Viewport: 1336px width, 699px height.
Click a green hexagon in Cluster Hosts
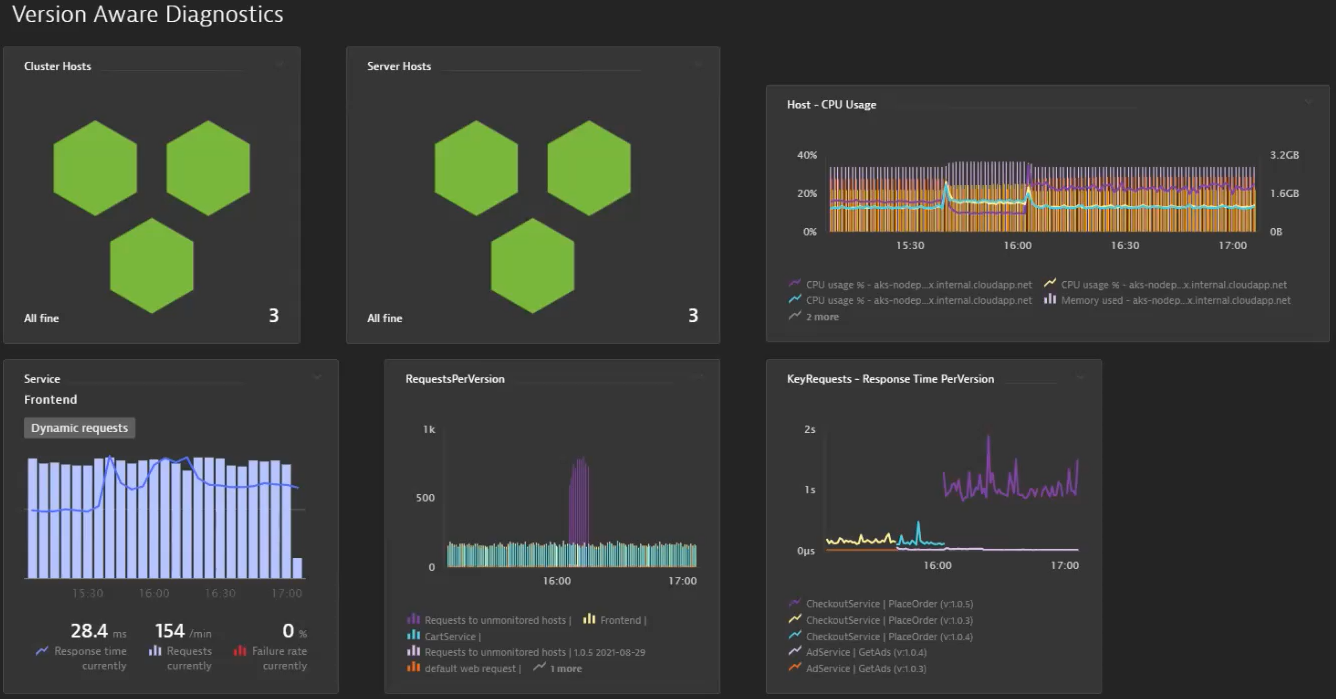coord(95,168)
